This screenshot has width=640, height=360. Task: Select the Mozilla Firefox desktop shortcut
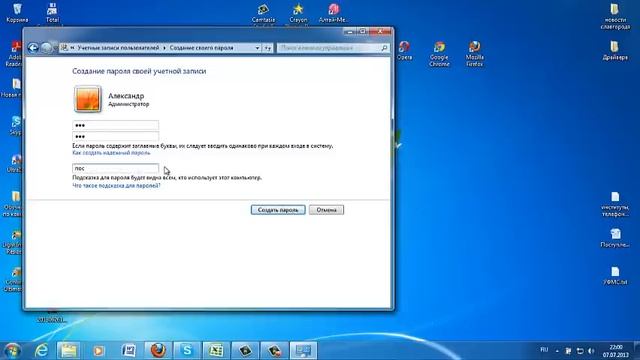474,54
